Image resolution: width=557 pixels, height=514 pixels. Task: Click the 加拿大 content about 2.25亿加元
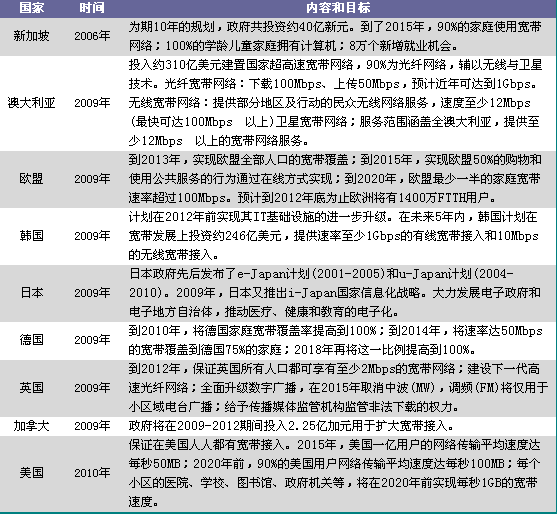point(291,426)
